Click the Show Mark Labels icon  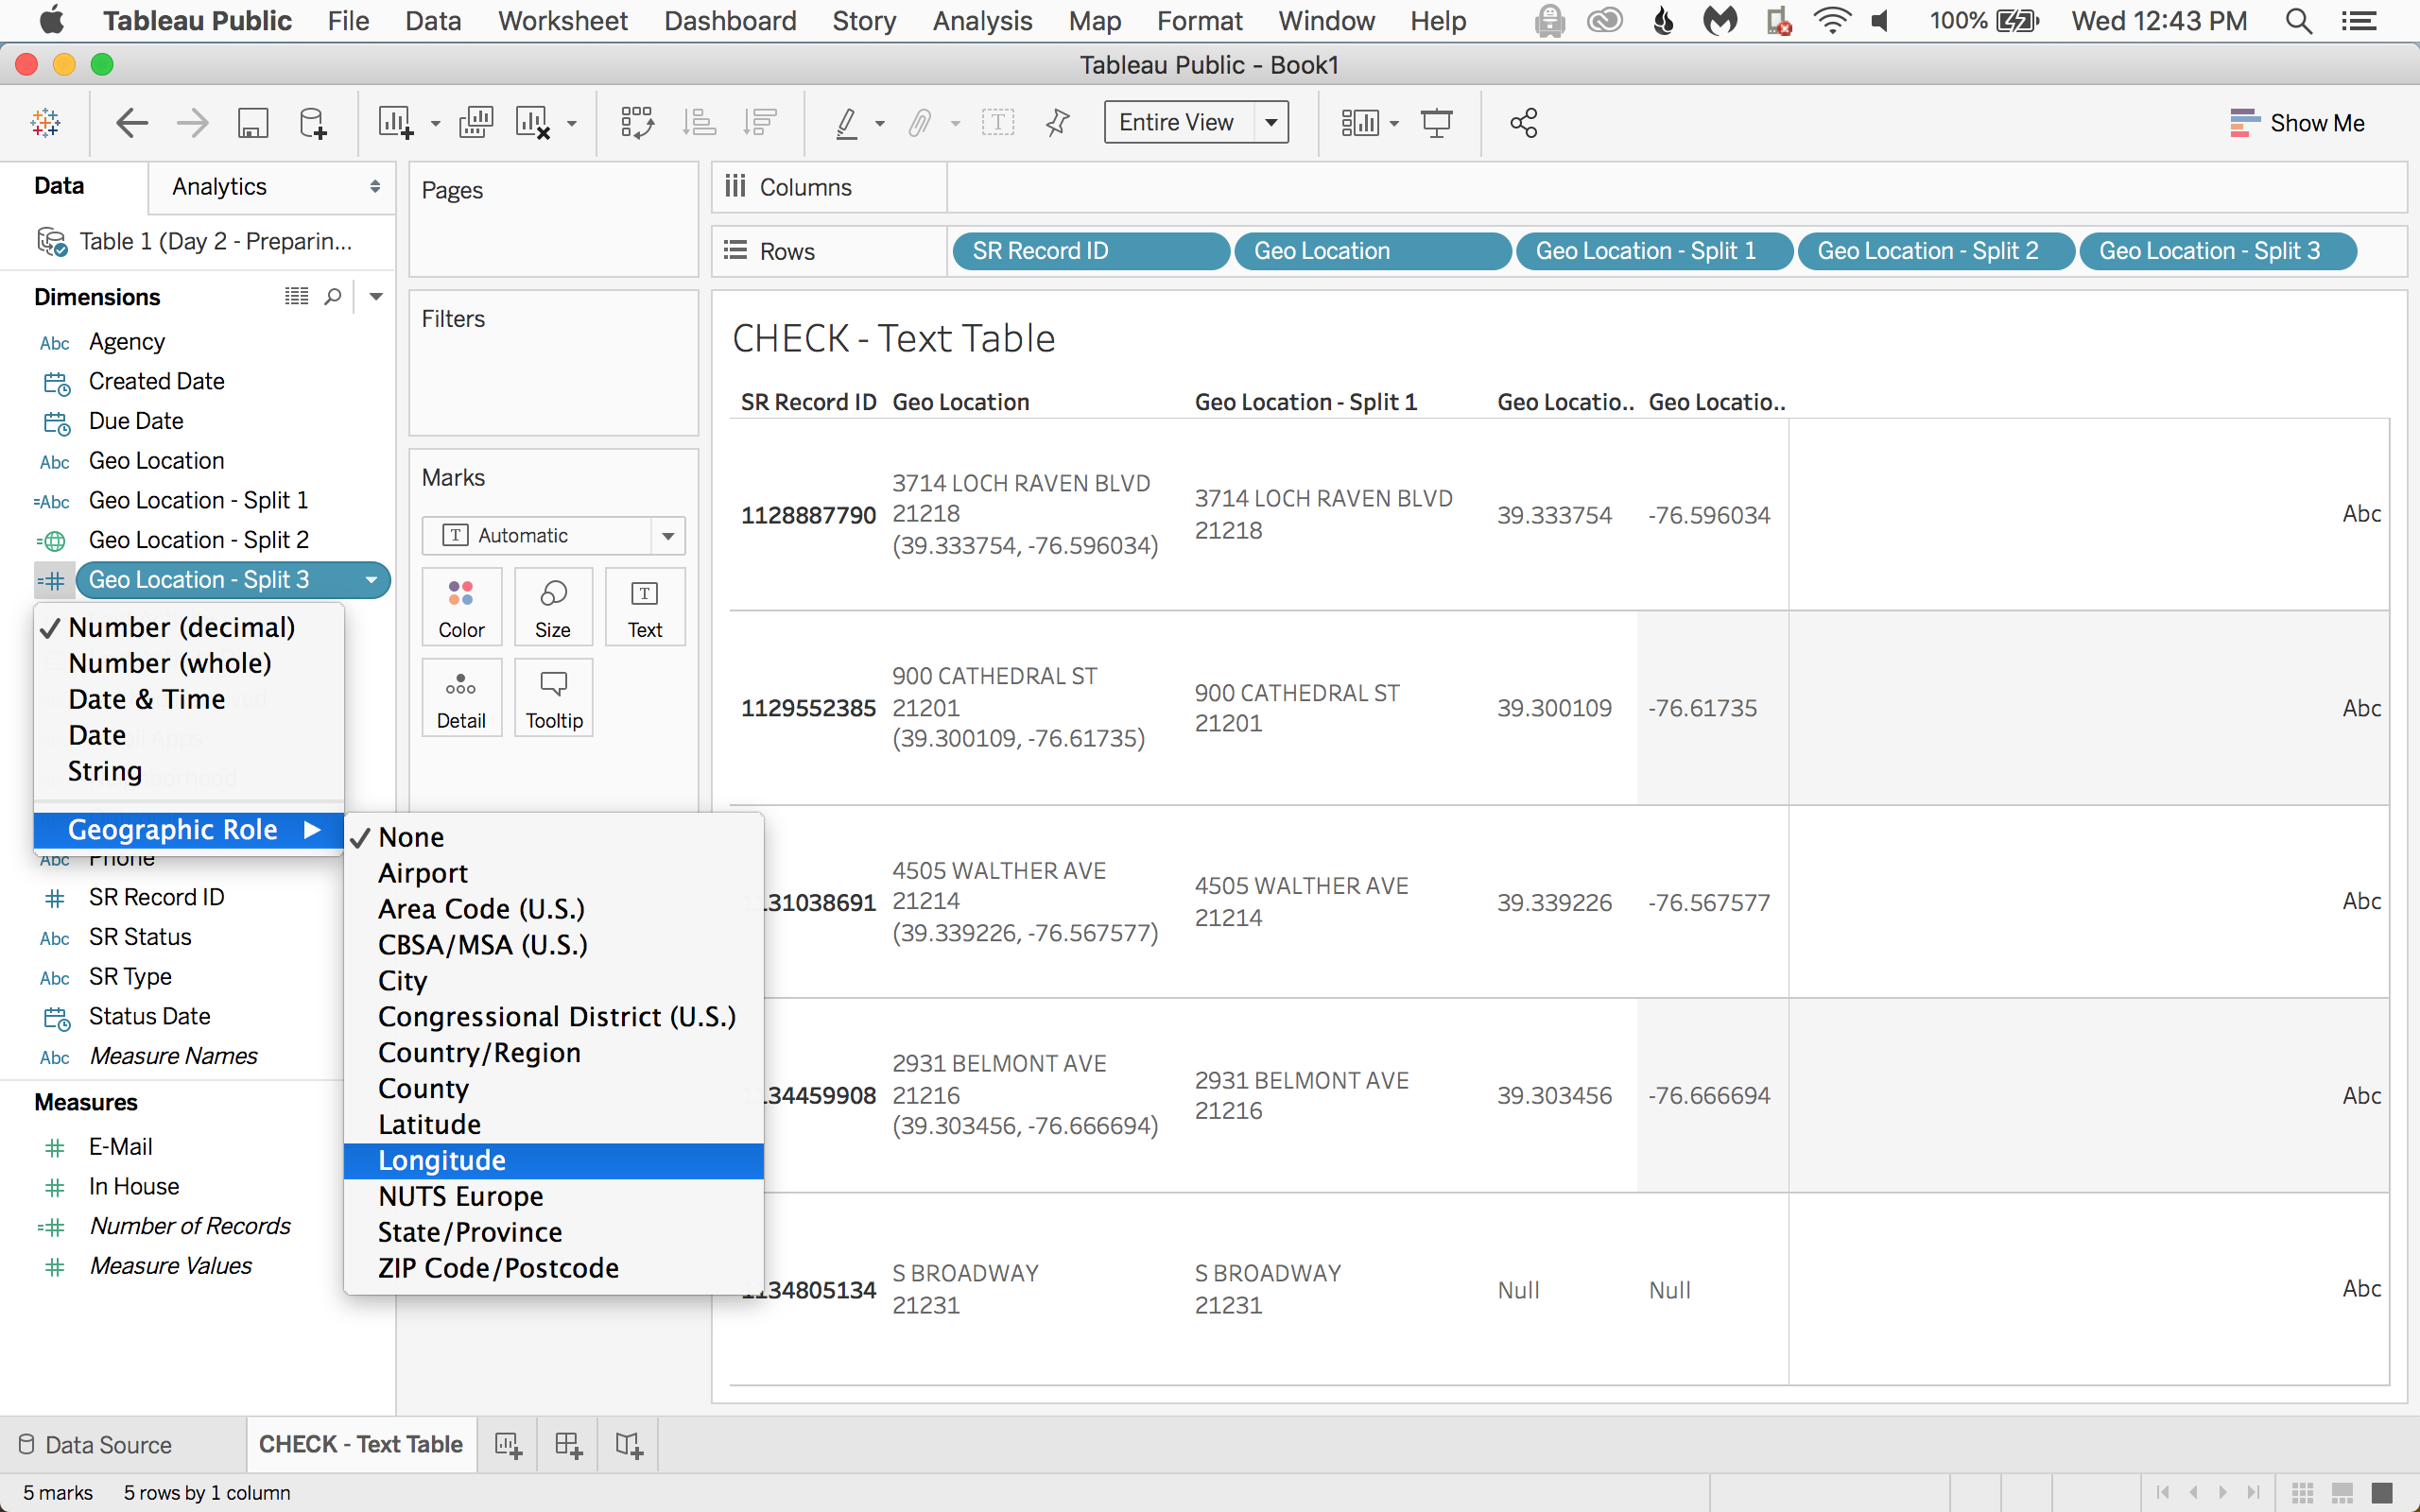coord(998,123)
